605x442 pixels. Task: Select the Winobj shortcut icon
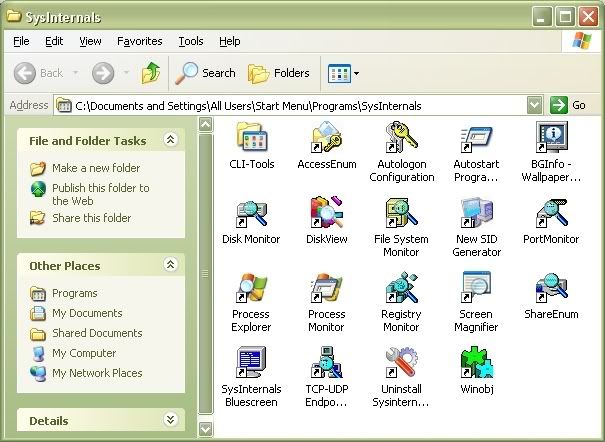tap(477, 362)
